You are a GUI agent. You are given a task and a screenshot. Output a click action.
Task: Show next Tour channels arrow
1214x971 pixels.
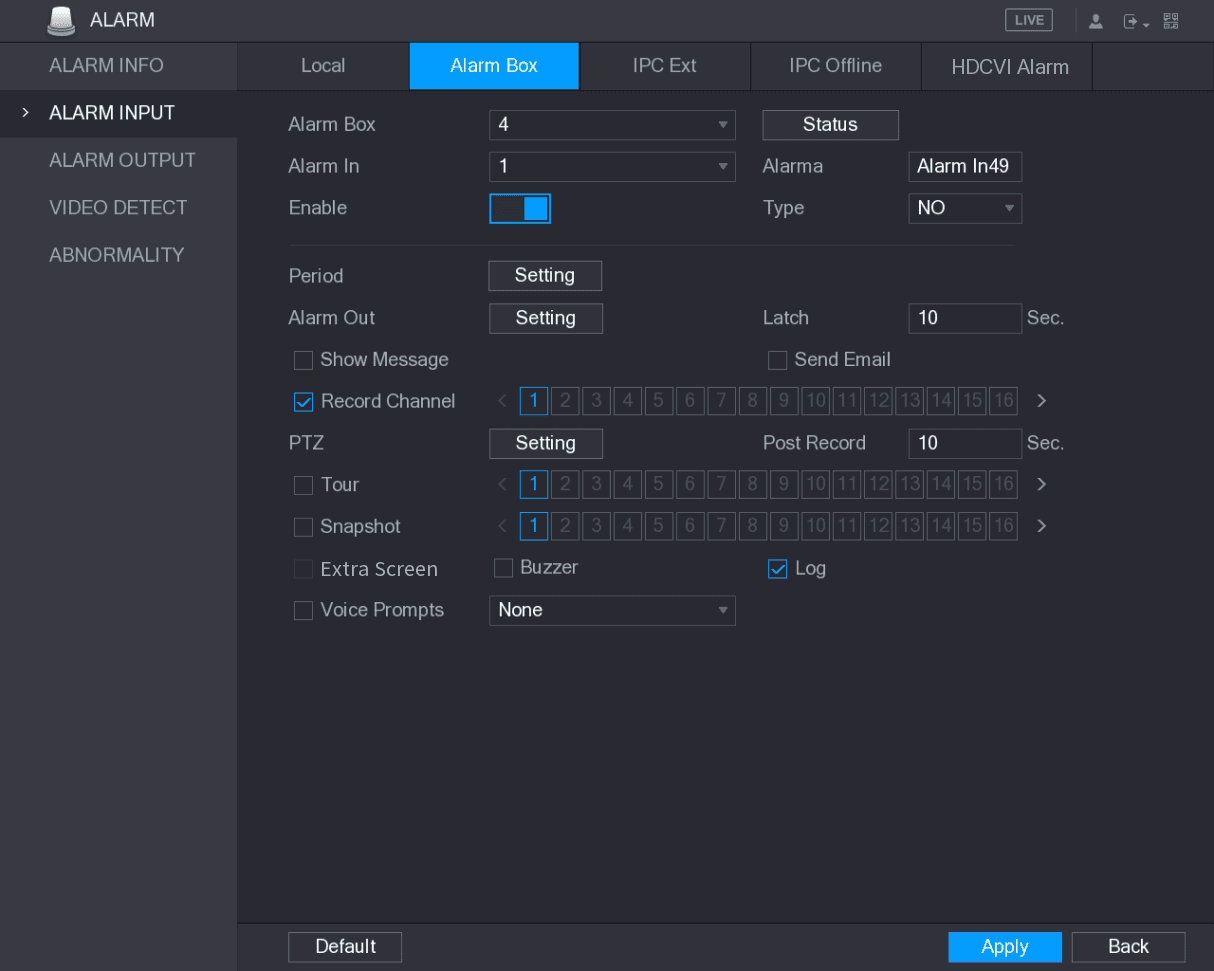[x=1042, y=485]
